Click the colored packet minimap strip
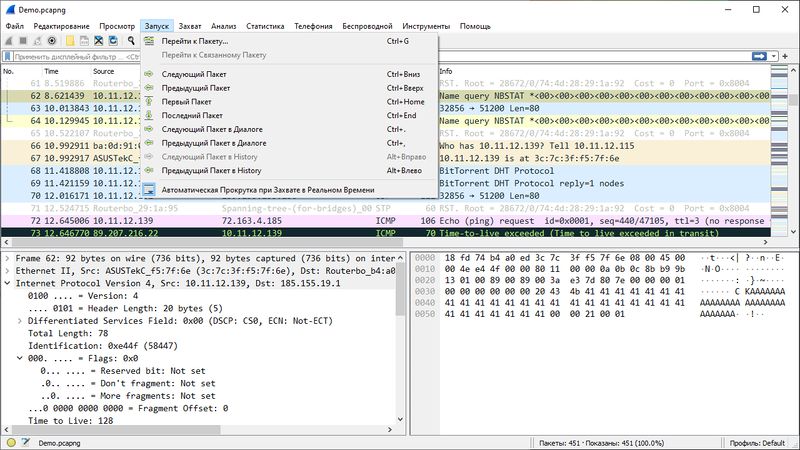This screenshot has width=800, height=450. [779, 151]
